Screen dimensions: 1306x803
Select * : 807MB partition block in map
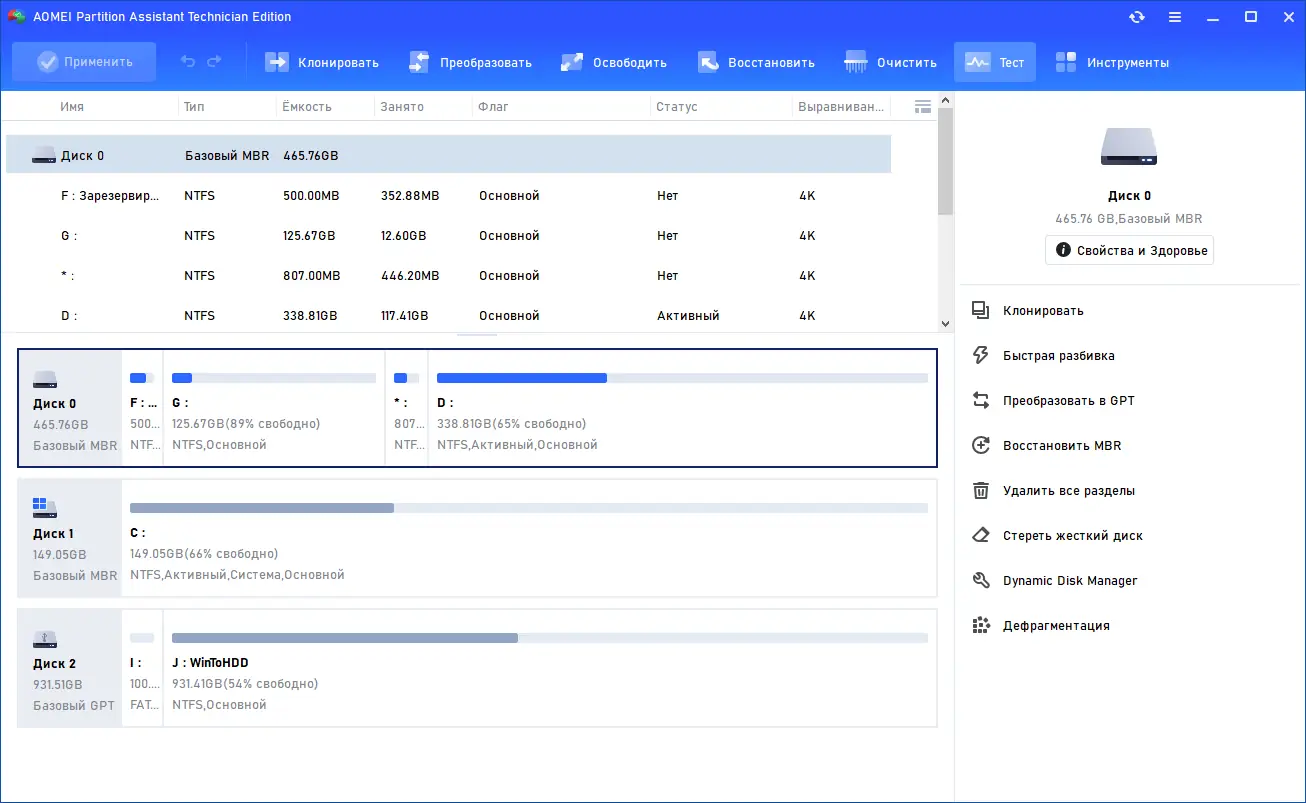[x=407, y=407]
